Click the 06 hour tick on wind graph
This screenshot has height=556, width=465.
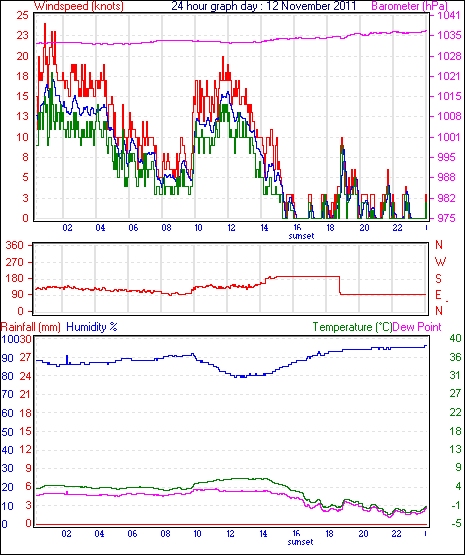tap(133, 228)
